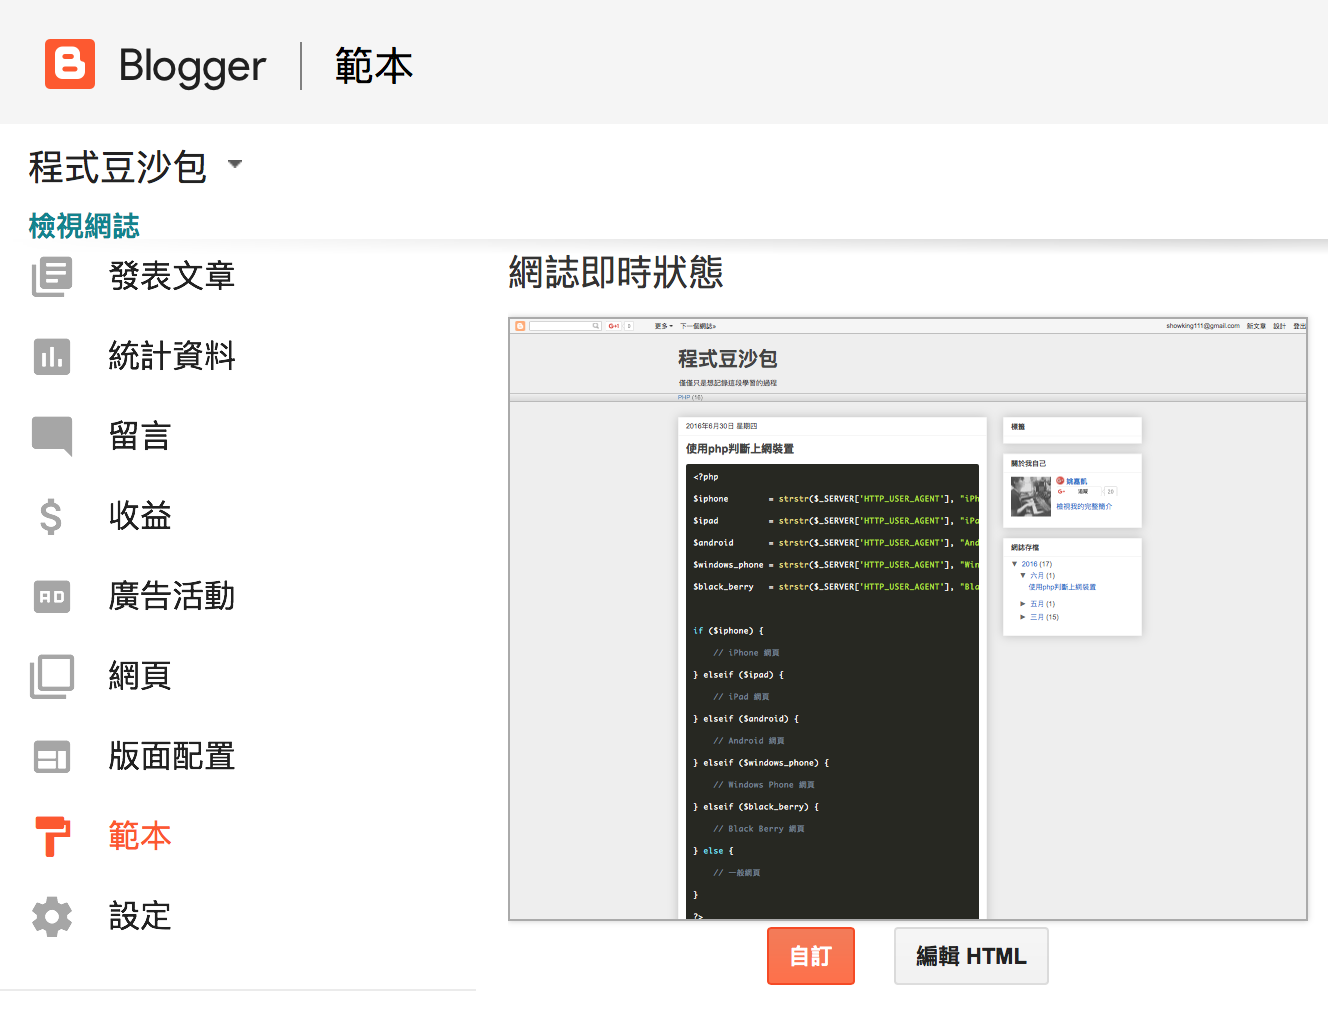The image size is (1328, 1016).
Task: Click the 範本 header title text
Action: (x=374, y=66)
